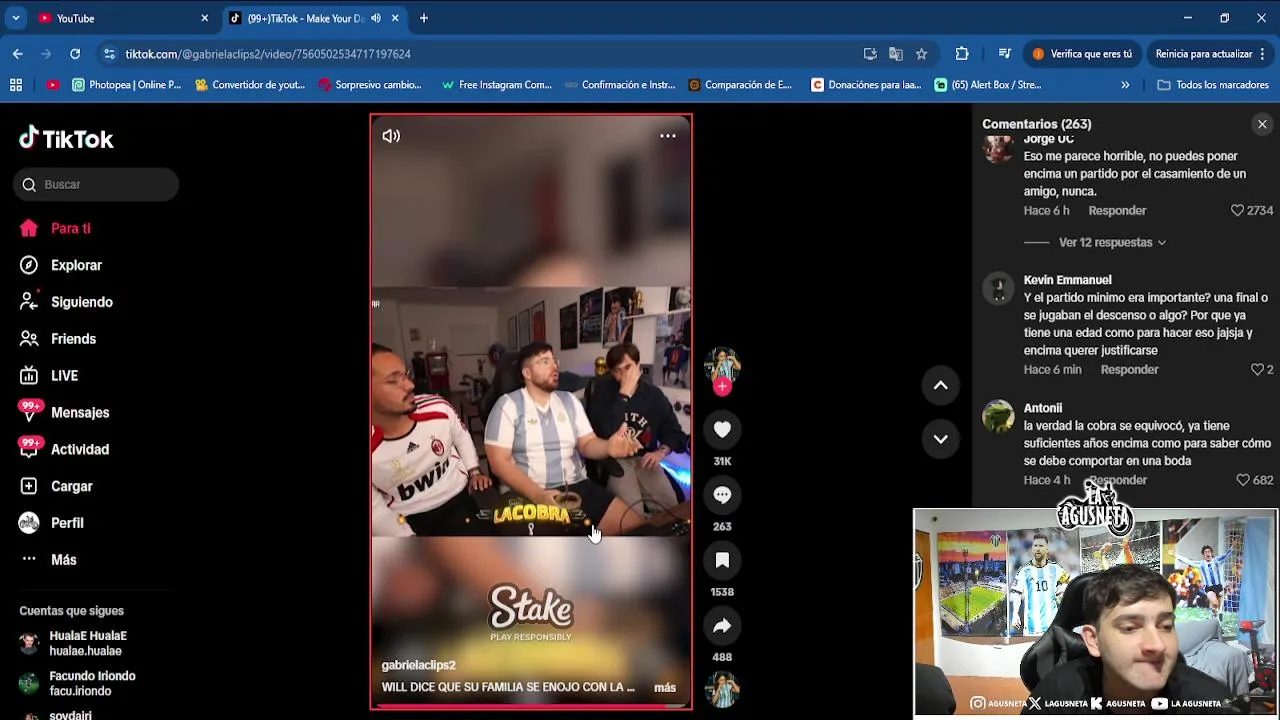The height and width of the screenshot is (720, 1280).
Task: Show more bookmarks chevron
Action: 1125,85
